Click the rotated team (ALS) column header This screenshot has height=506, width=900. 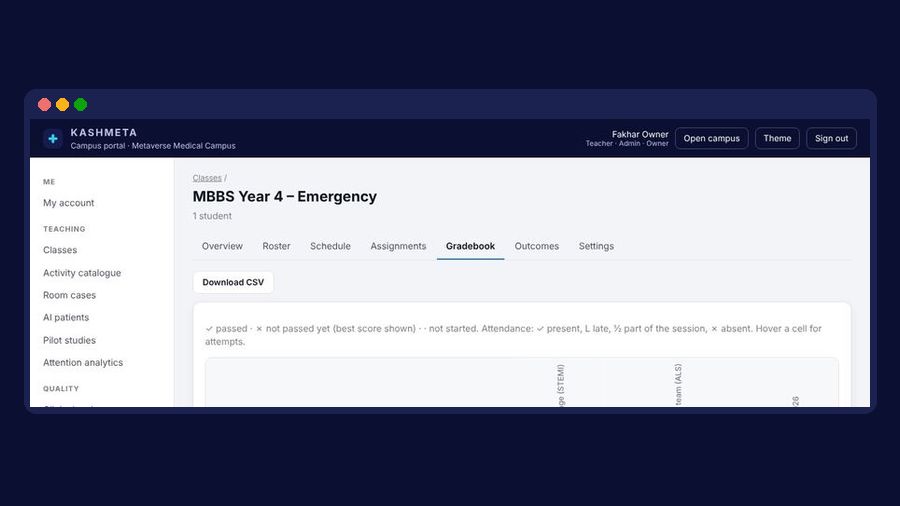[x=678, y=385]
